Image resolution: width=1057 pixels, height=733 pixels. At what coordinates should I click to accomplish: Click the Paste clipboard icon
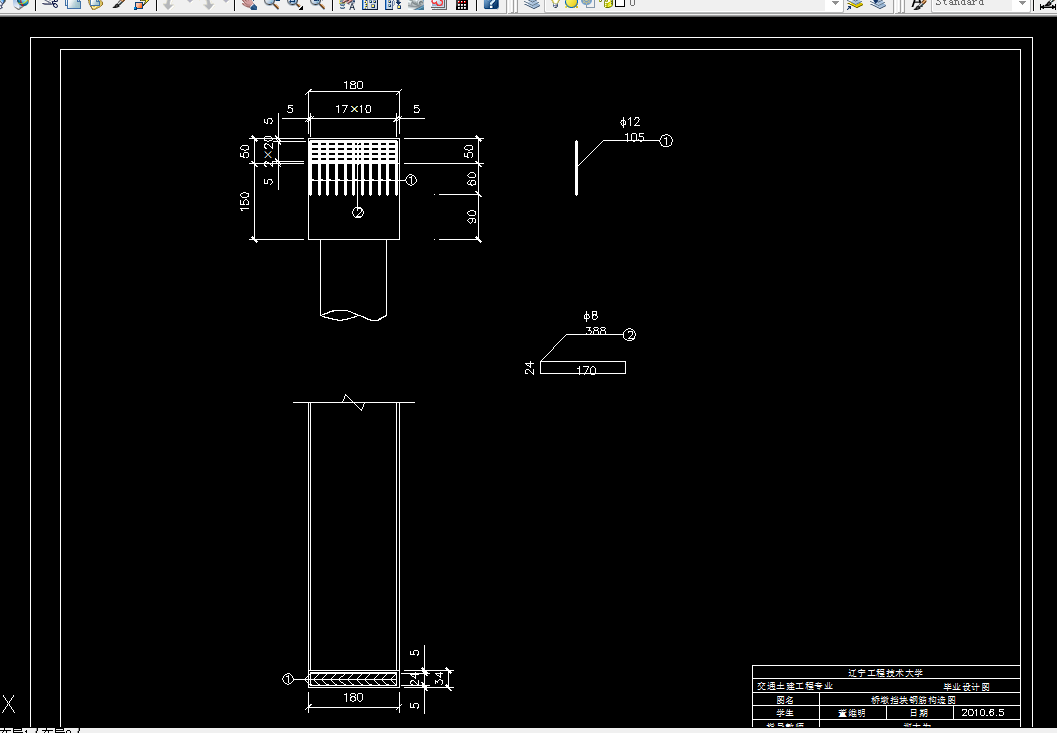(x=96, y=4)
